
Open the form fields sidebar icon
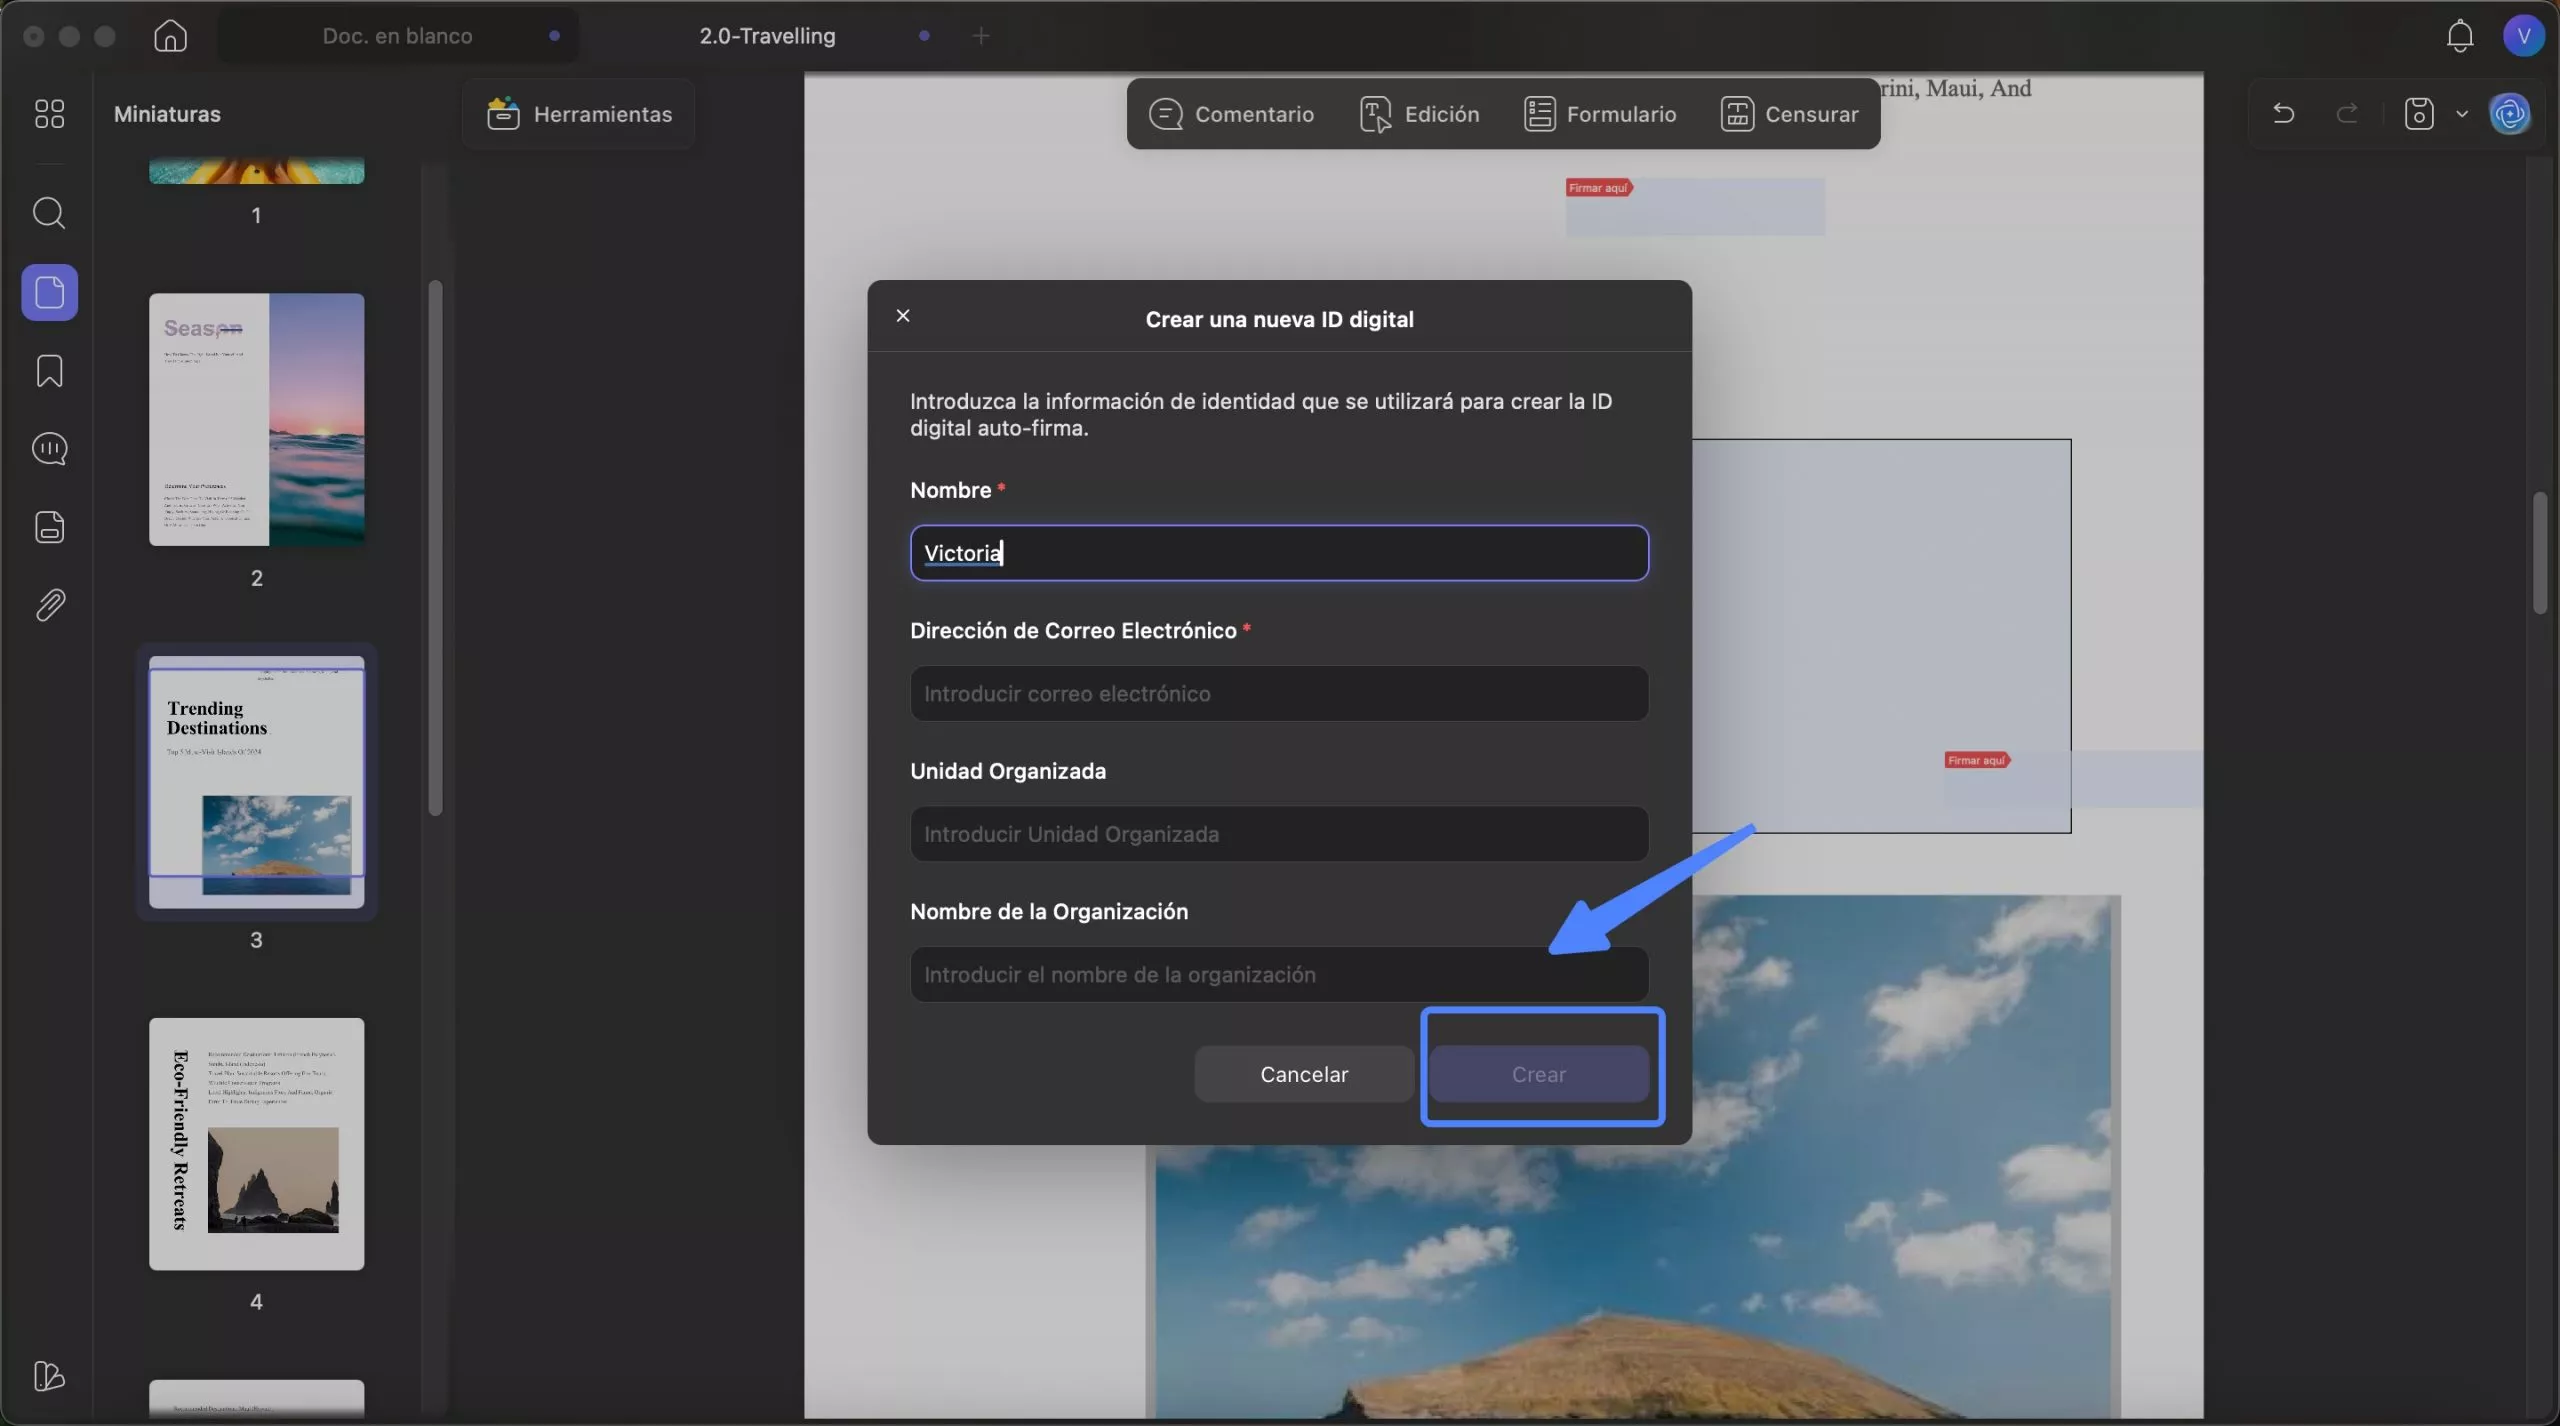(x=49, y=527)
